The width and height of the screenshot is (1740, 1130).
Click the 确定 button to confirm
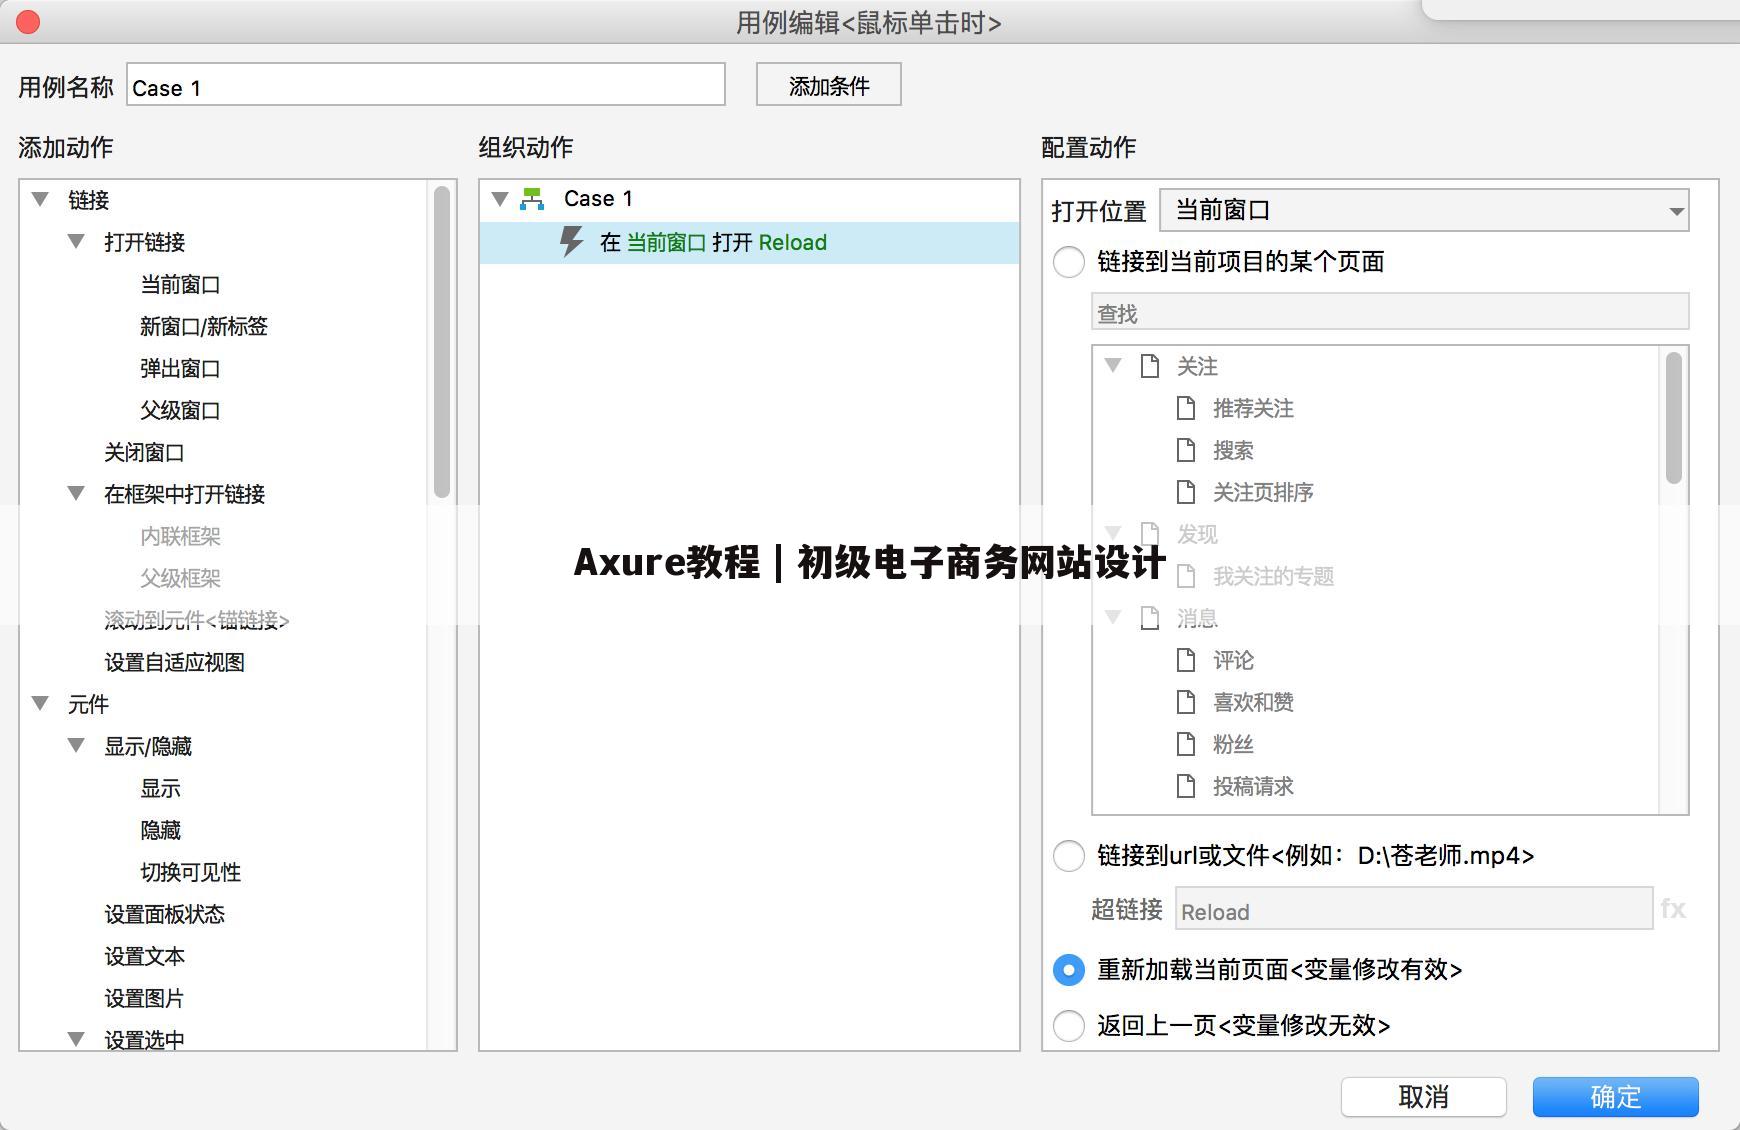[x=1616, y=1097]
